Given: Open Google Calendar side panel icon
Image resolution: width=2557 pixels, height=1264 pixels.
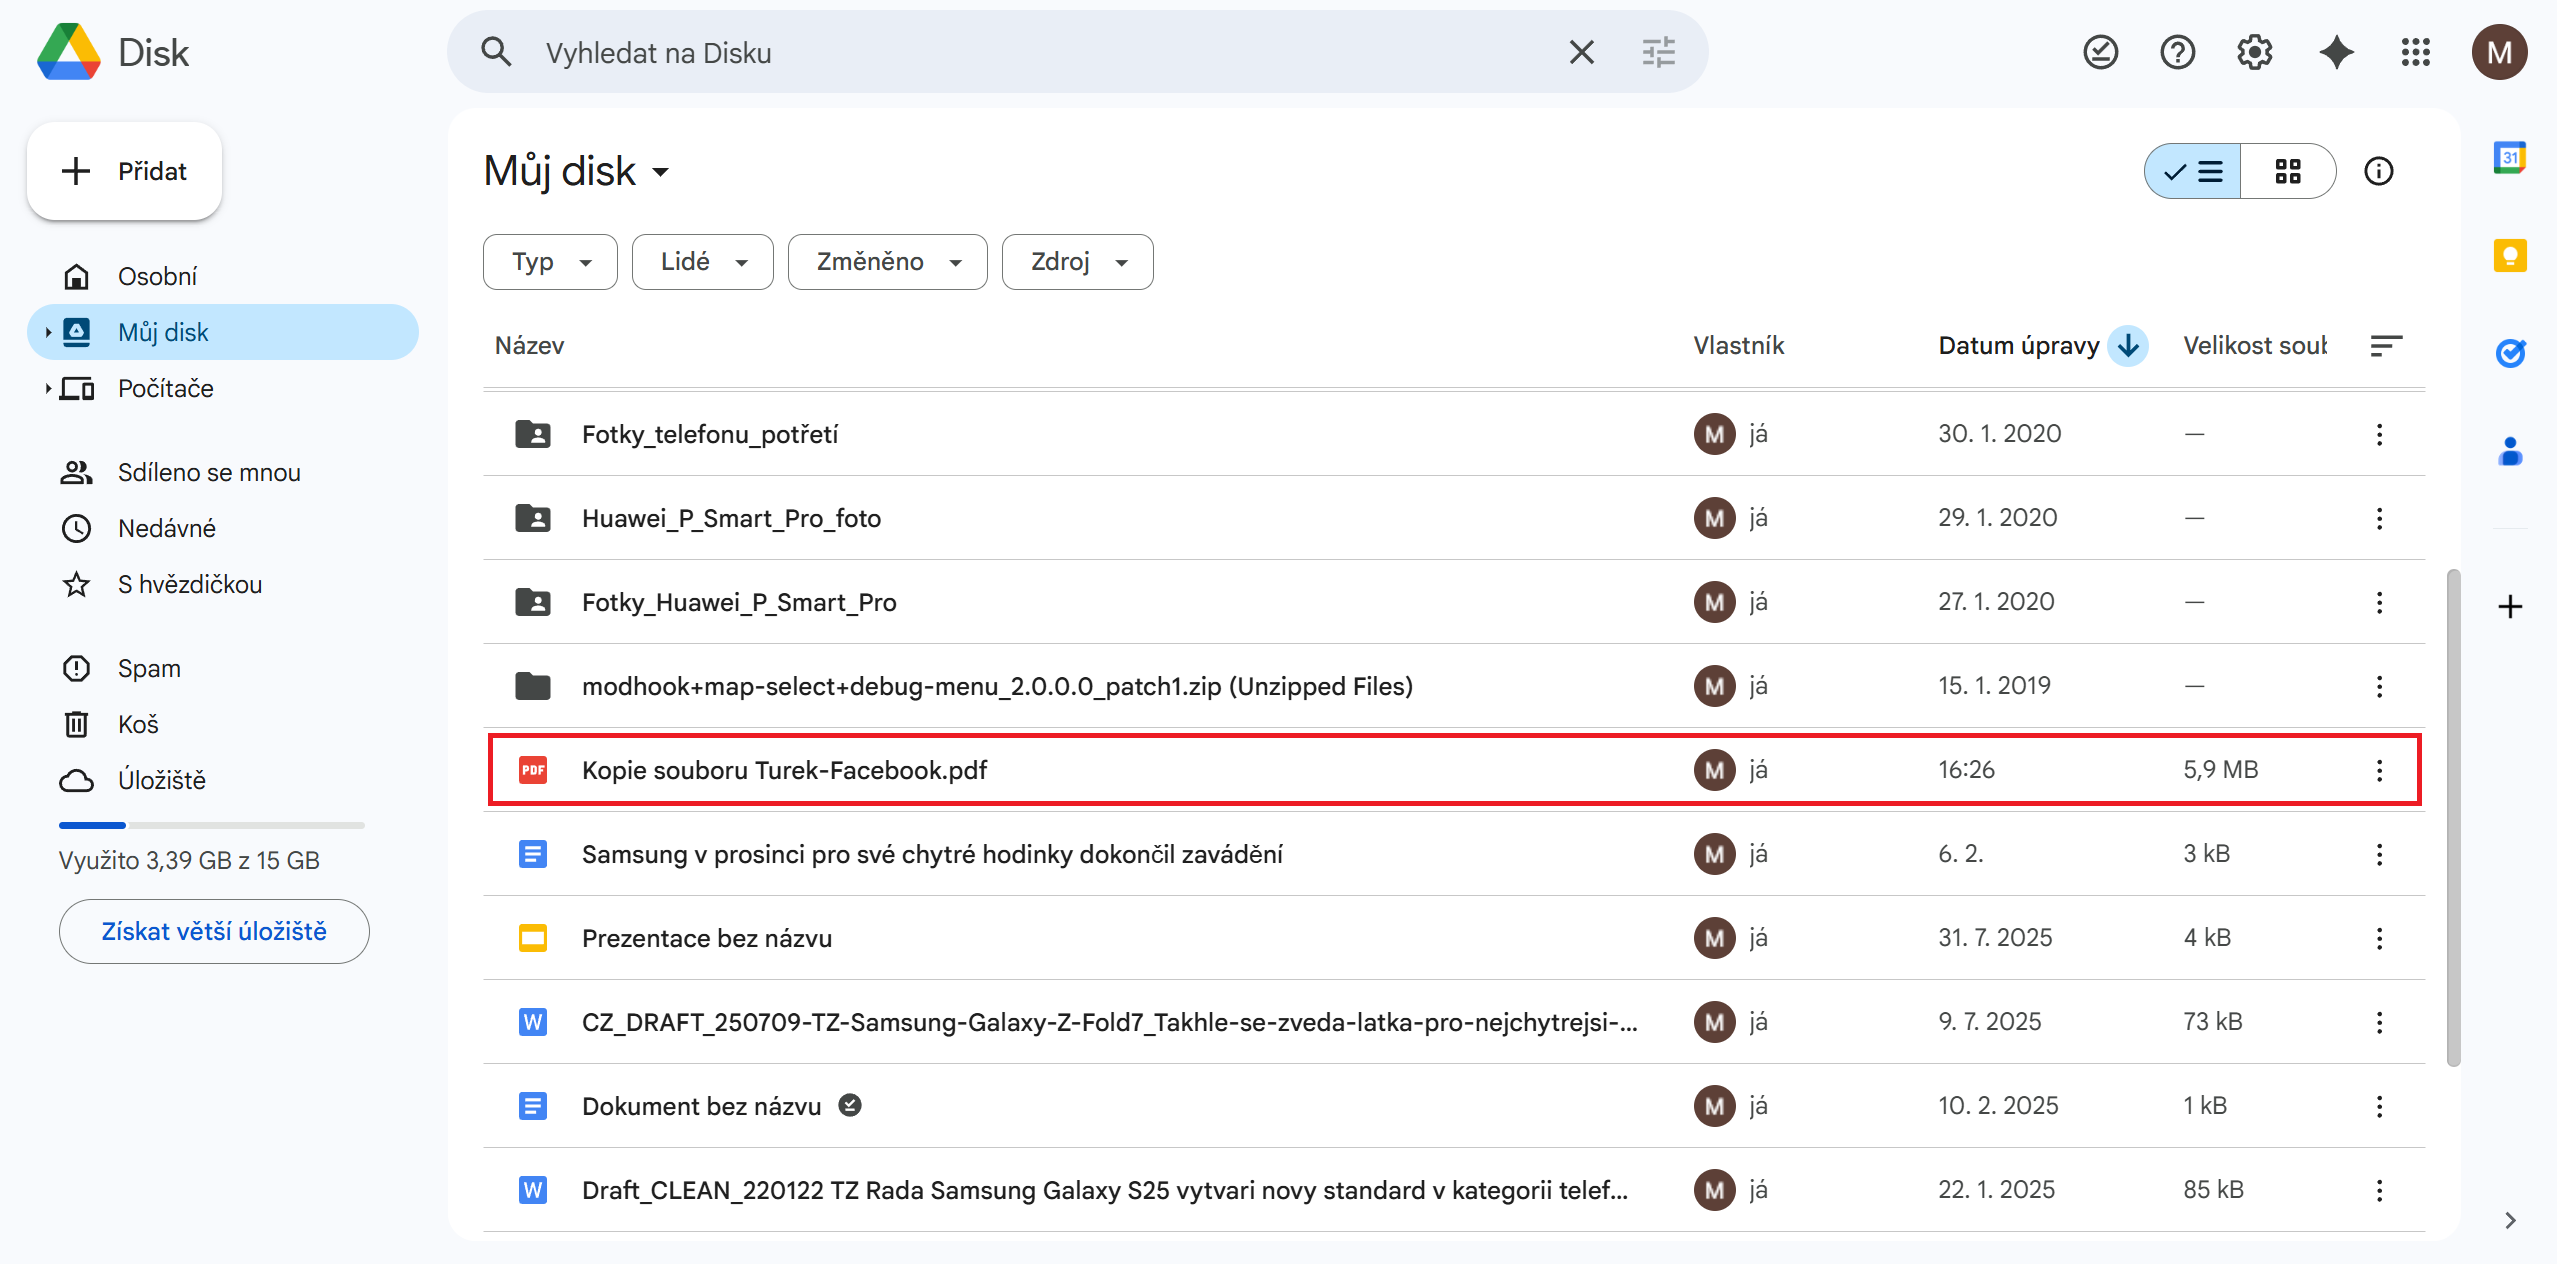Looking at the screenshot, I should tap(2509, 158).
